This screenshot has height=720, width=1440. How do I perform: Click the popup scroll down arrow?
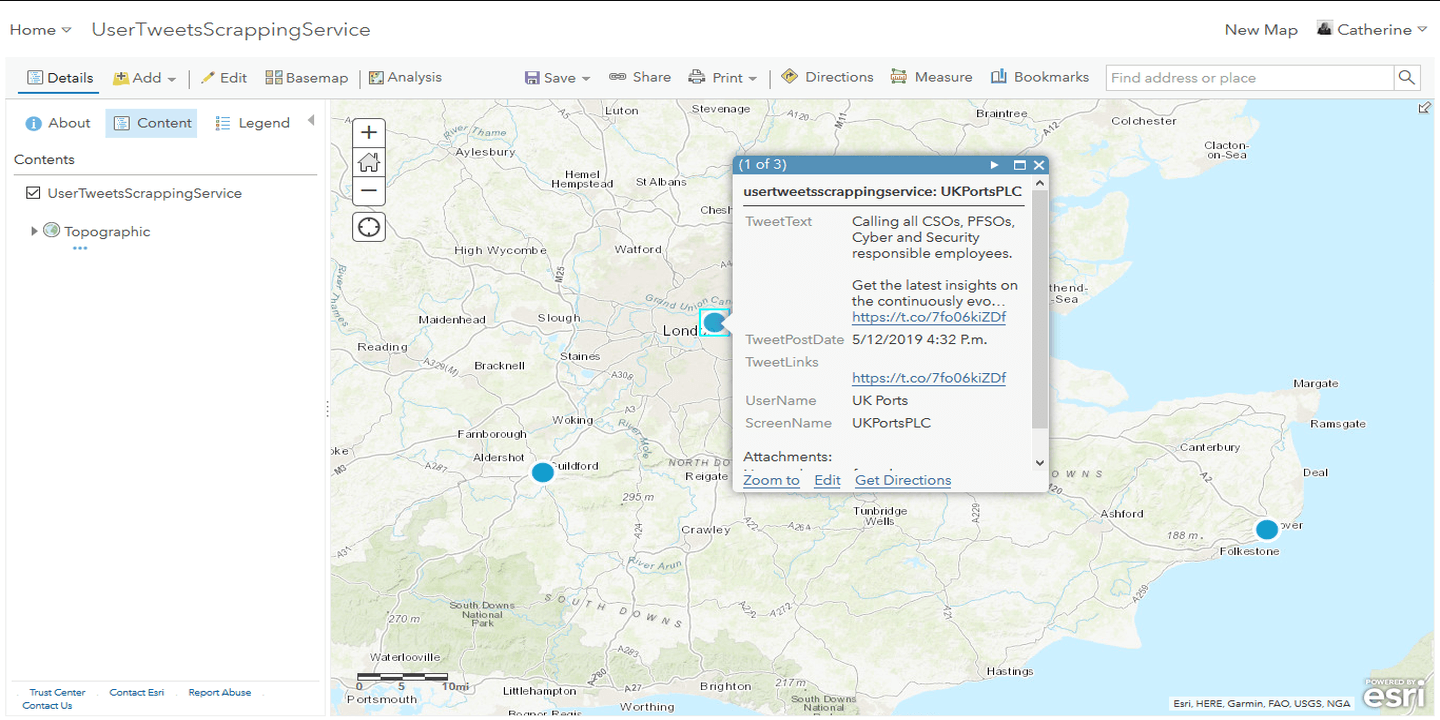[x=1039, y=463]
